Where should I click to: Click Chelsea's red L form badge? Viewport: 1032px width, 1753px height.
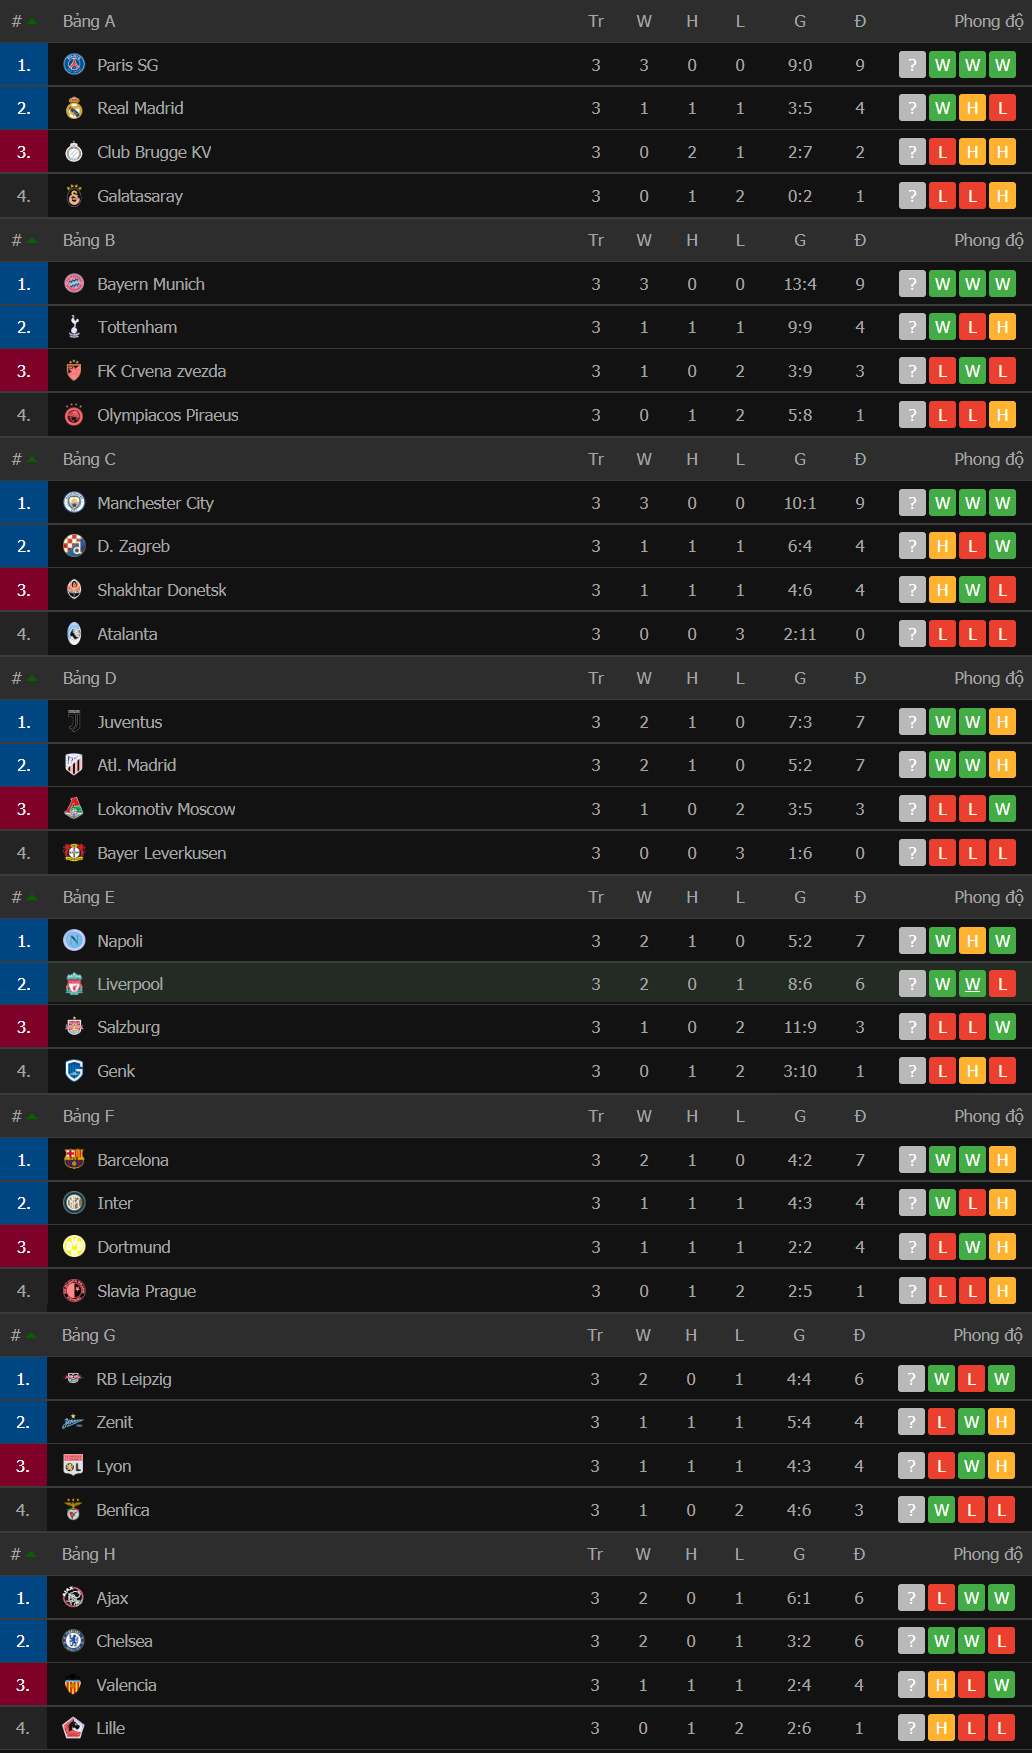click(x=1001, y=1641)
